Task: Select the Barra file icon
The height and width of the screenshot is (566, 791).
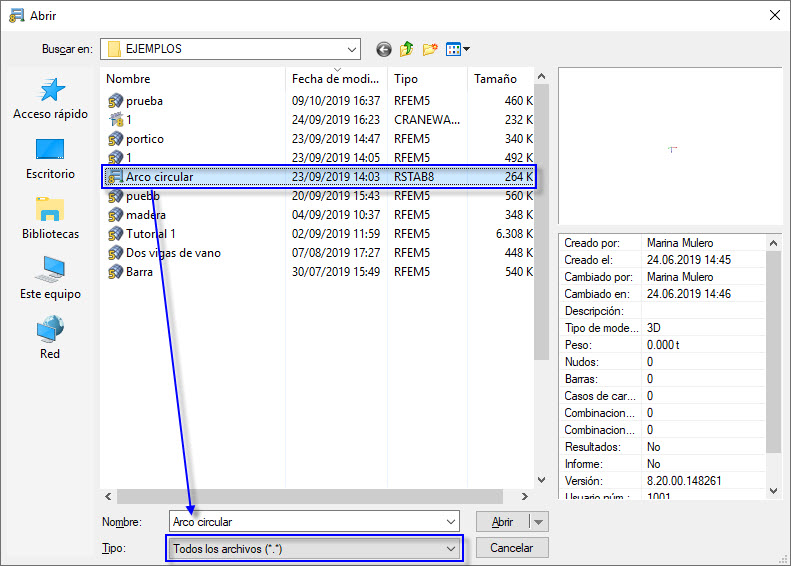Action: click(116, 272)
